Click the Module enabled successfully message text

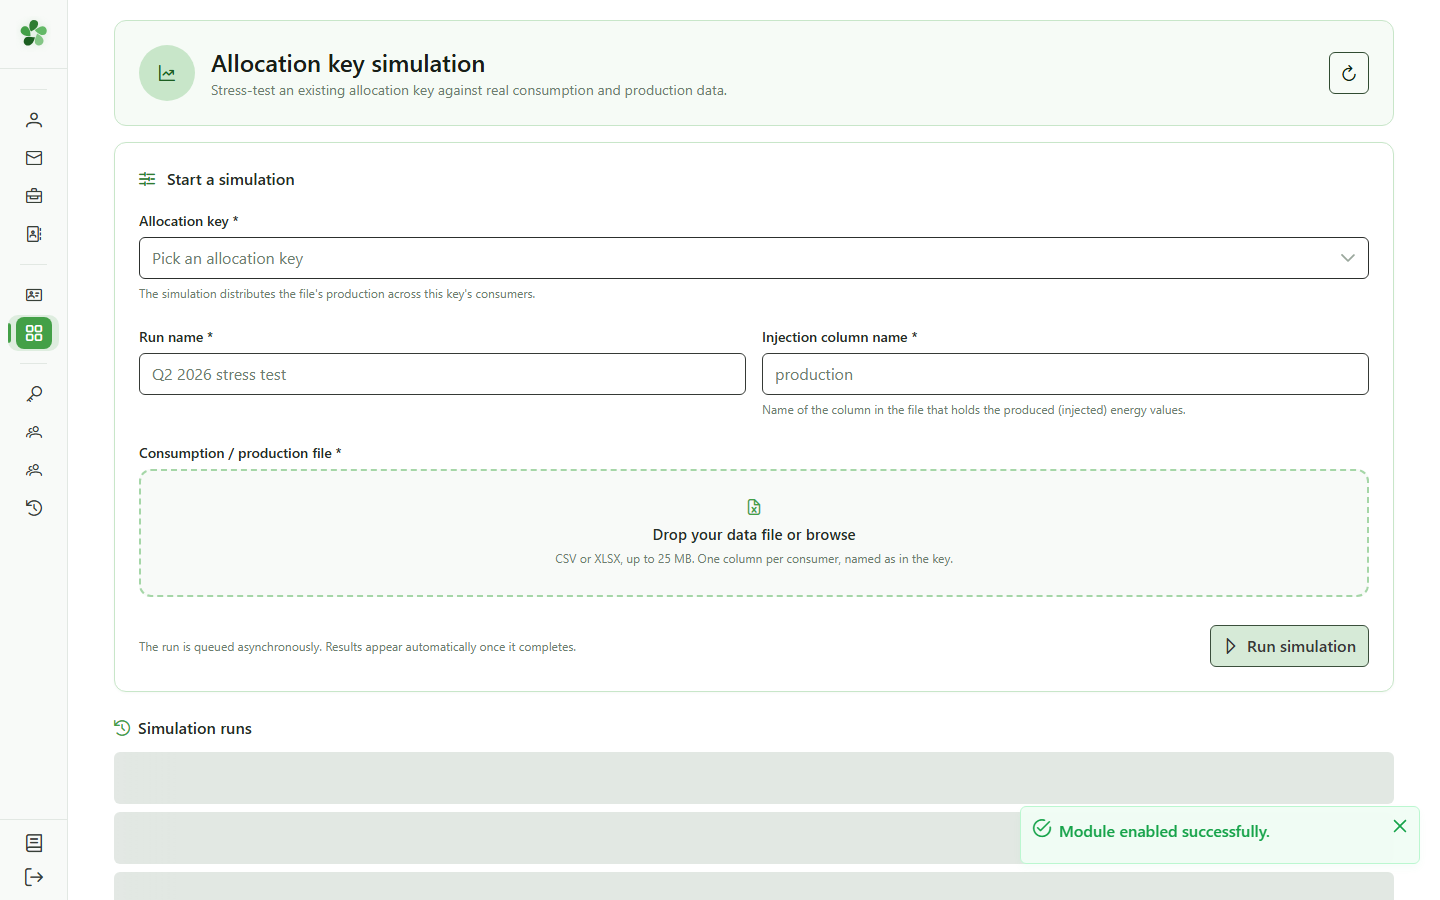pos(1164,832)
